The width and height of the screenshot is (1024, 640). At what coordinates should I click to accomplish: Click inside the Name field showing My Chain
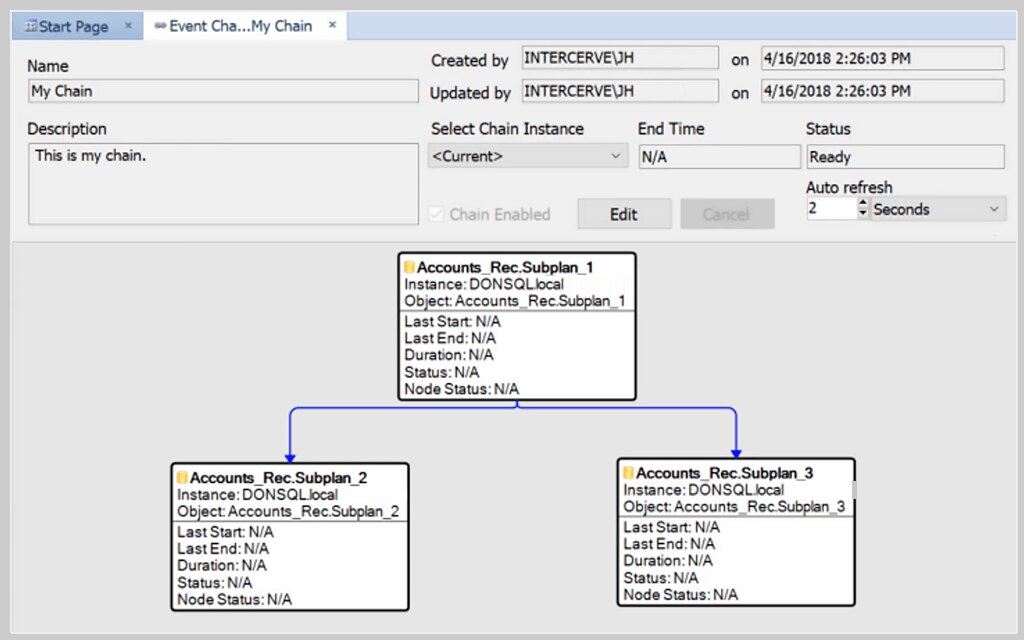pyautogui.click(x=223, y=90)
